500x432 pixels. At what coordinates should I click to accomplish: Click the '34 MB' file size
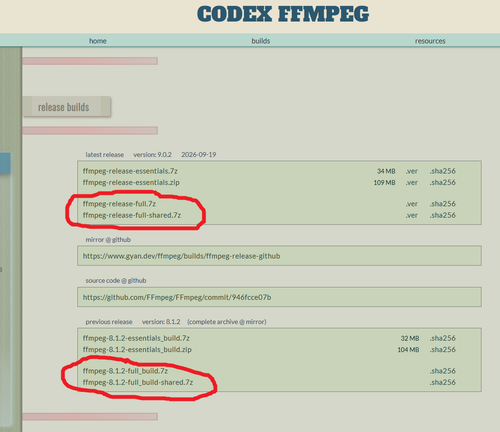tap(386, 171)
